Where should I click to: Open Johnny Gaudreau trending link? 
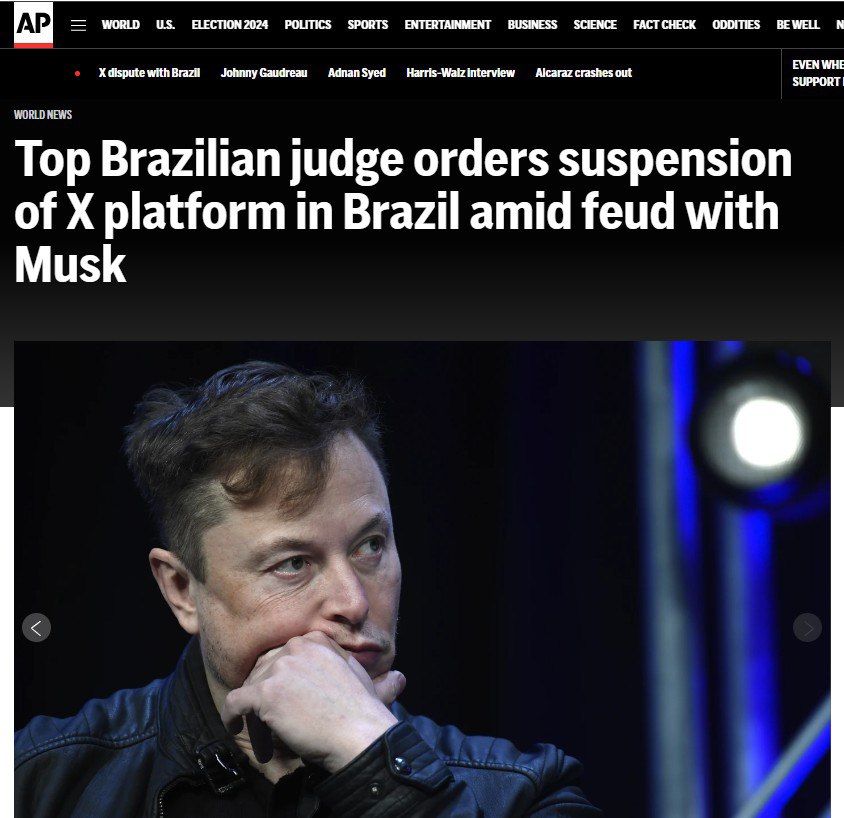click(x=264, y=73)
